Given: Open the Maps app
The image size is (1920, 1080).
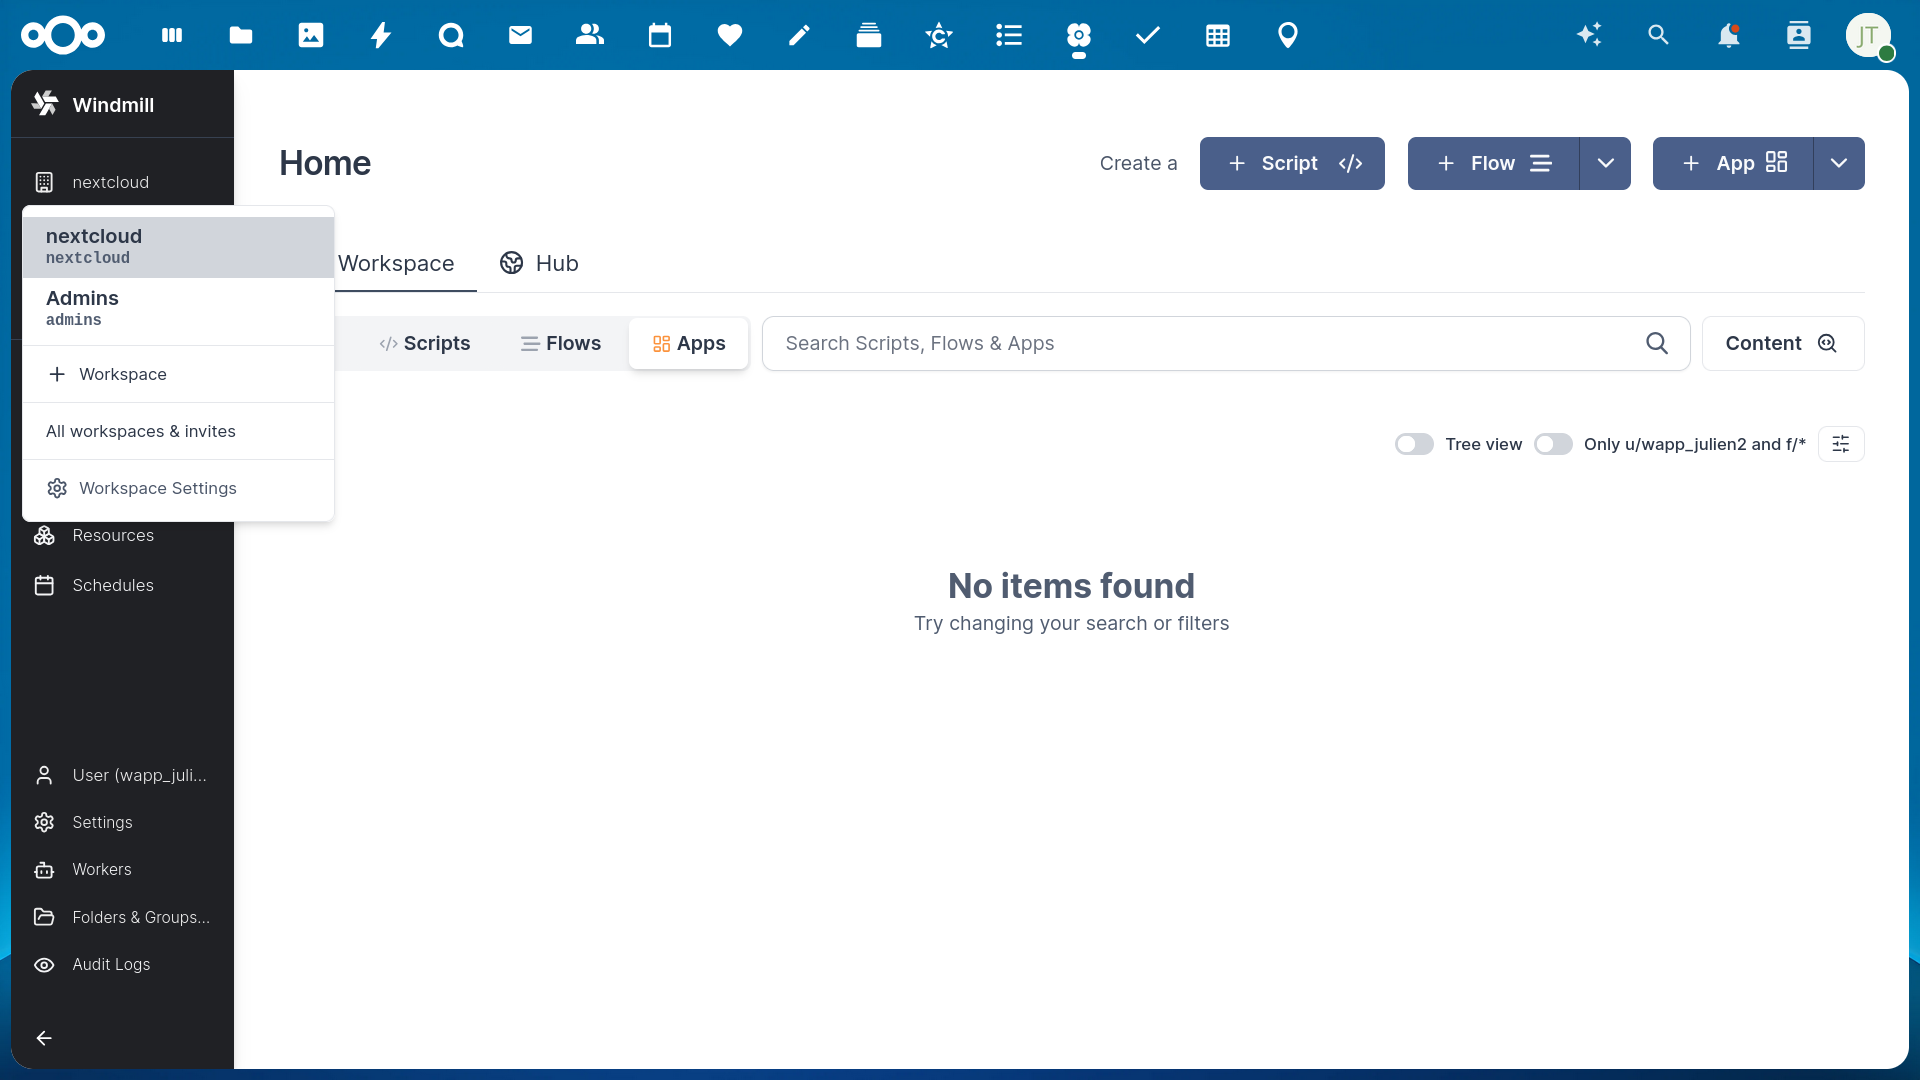Looking at the screenshot, I should tap(1288, 35).
